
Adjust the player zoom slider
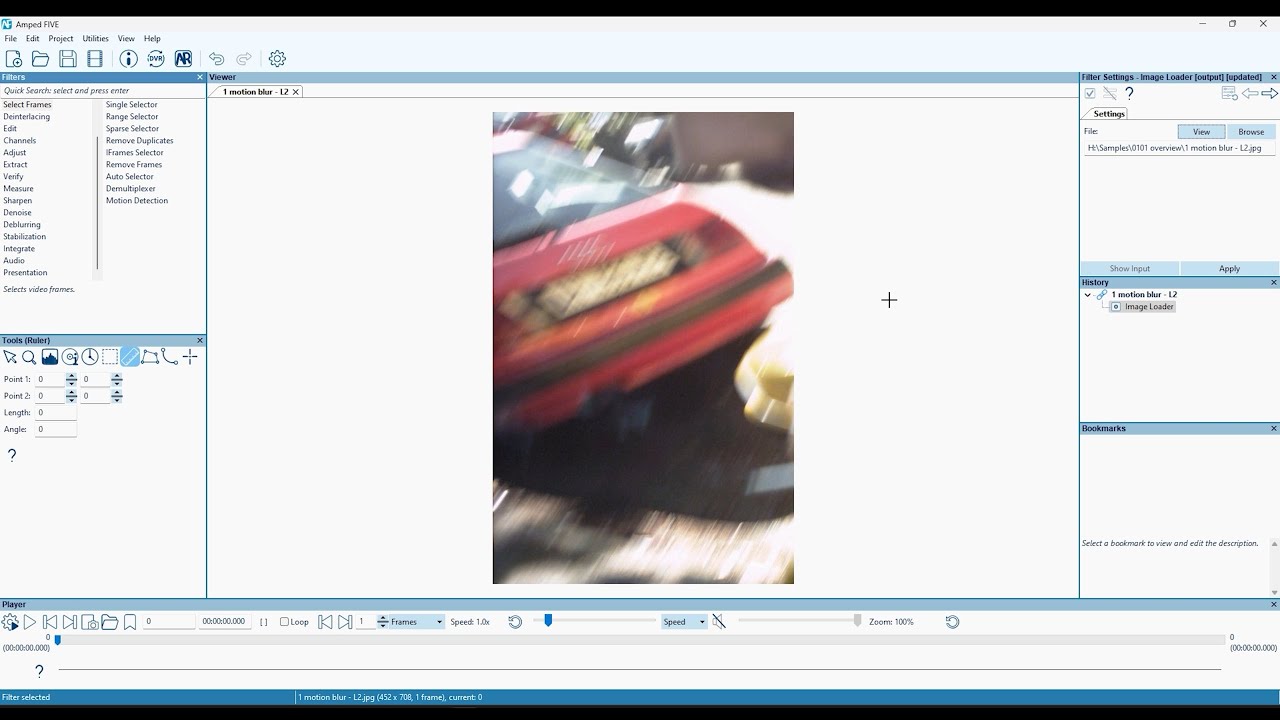click(857, 621)
